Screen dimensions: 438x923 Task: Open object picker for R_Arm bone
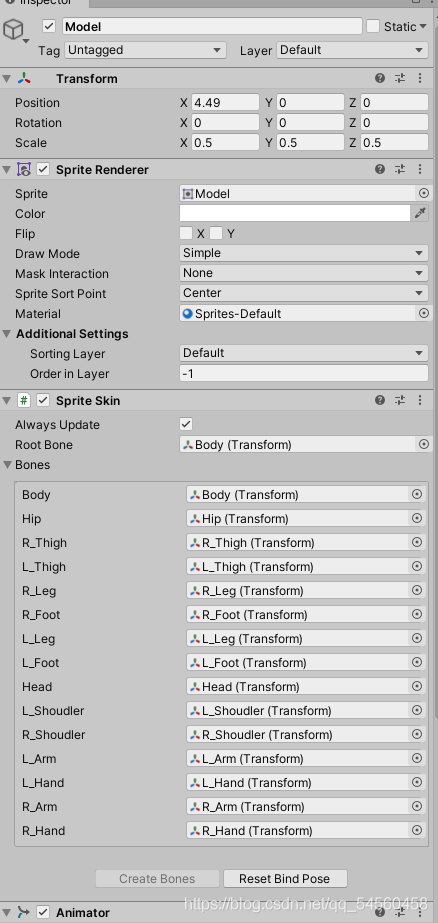[417, 806]
